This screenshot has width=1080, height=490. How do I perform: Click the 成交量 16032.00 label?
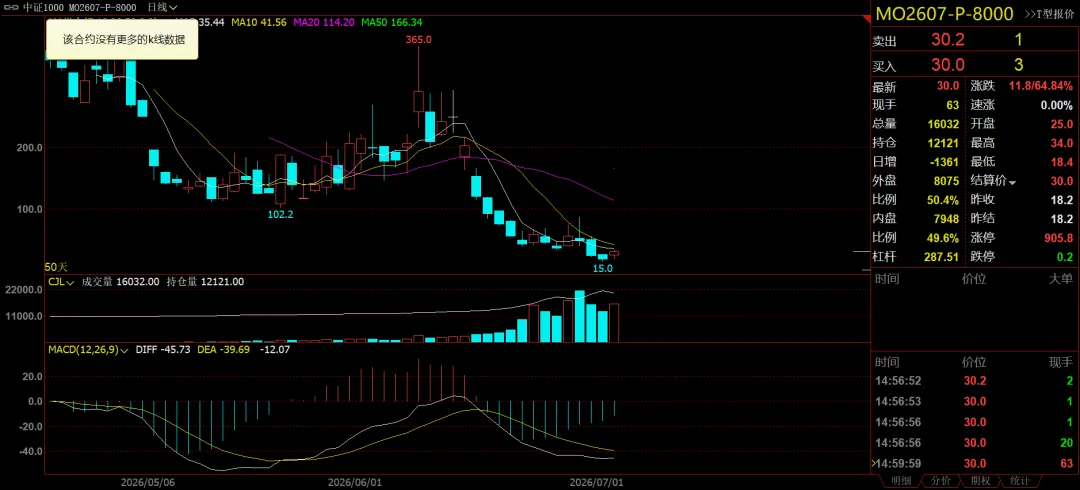tap(121, 281)
